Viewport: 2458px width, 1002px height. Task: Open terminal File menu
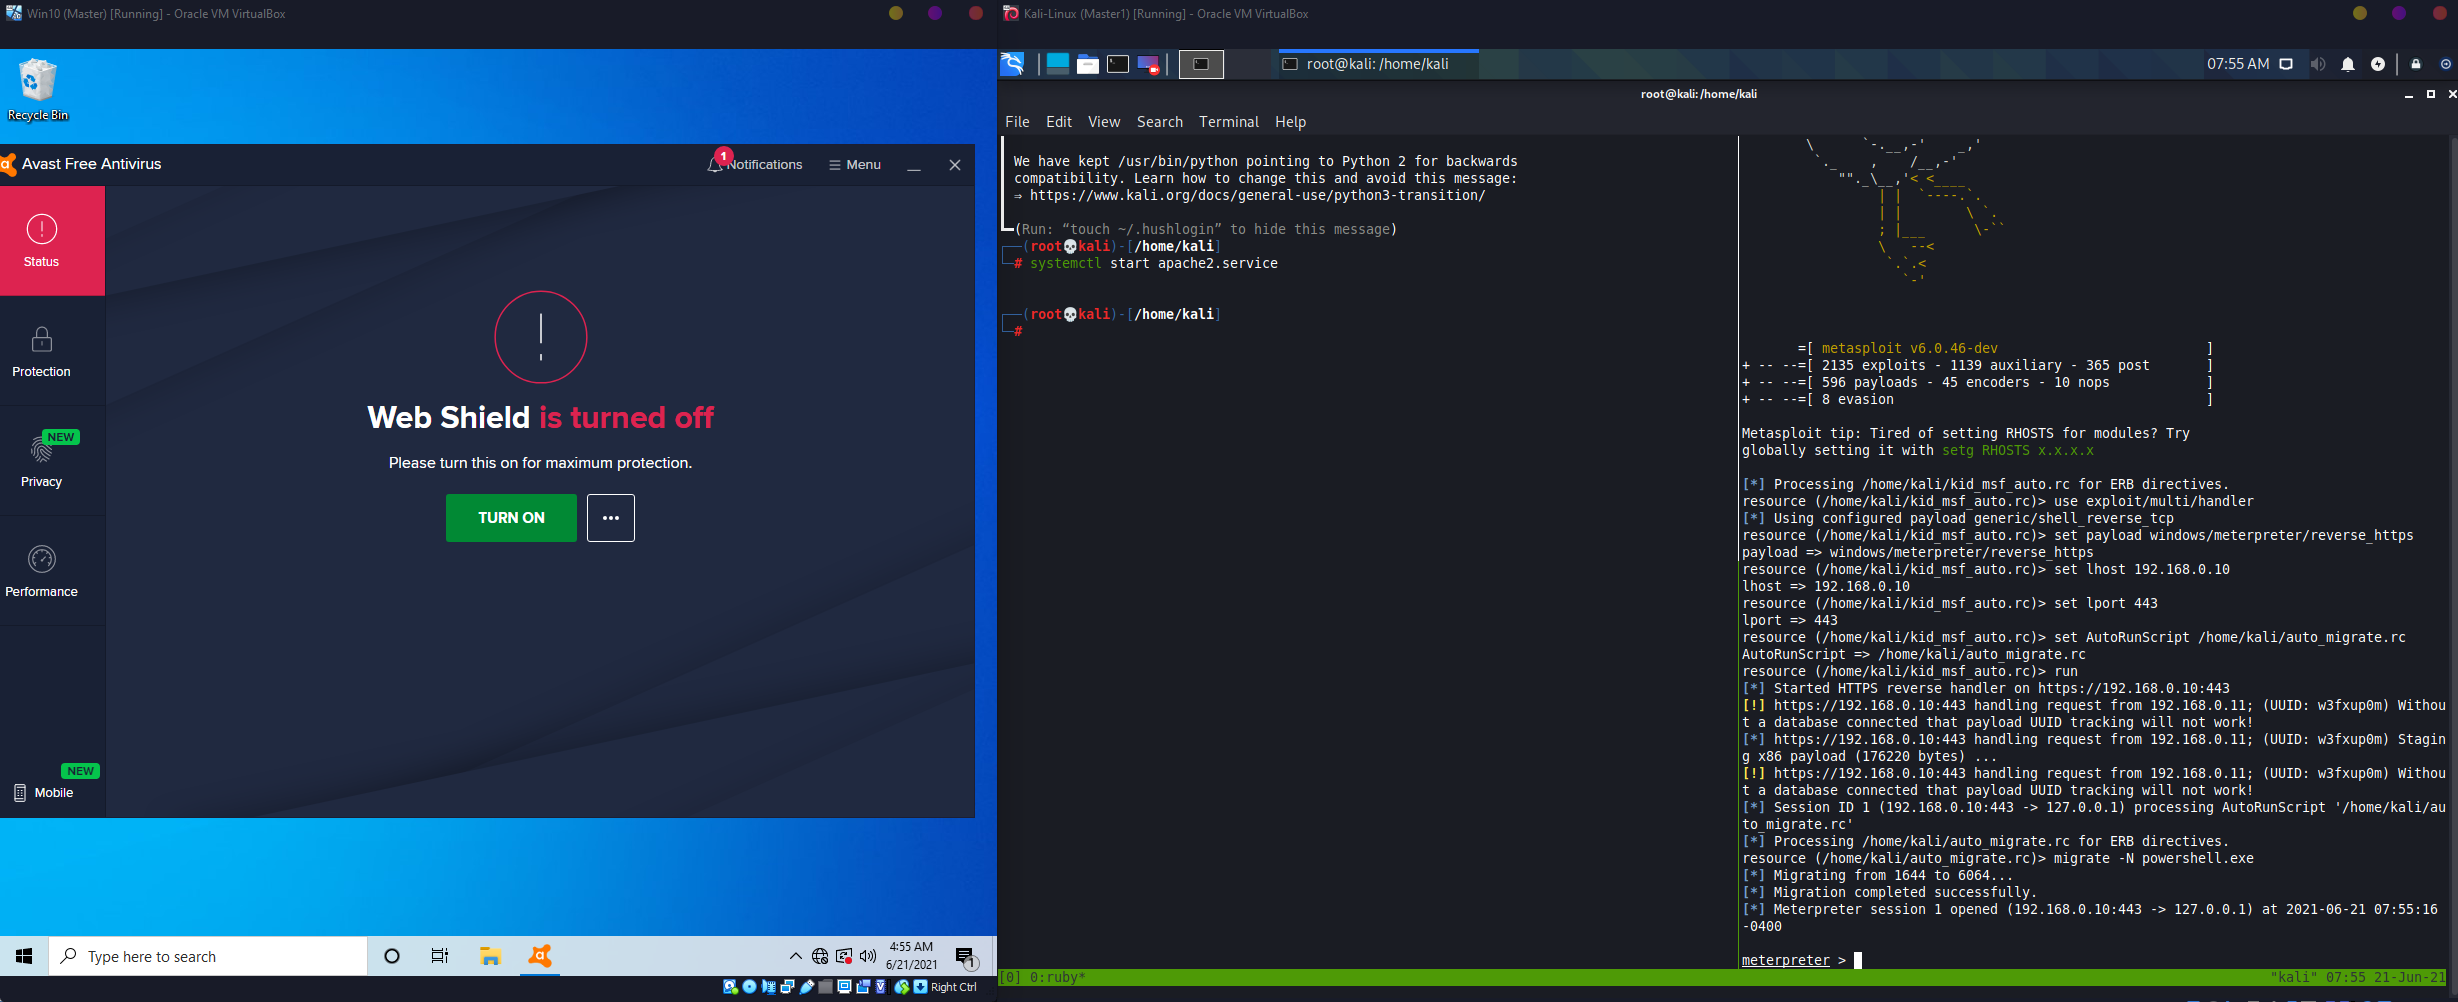[1017, 122]
